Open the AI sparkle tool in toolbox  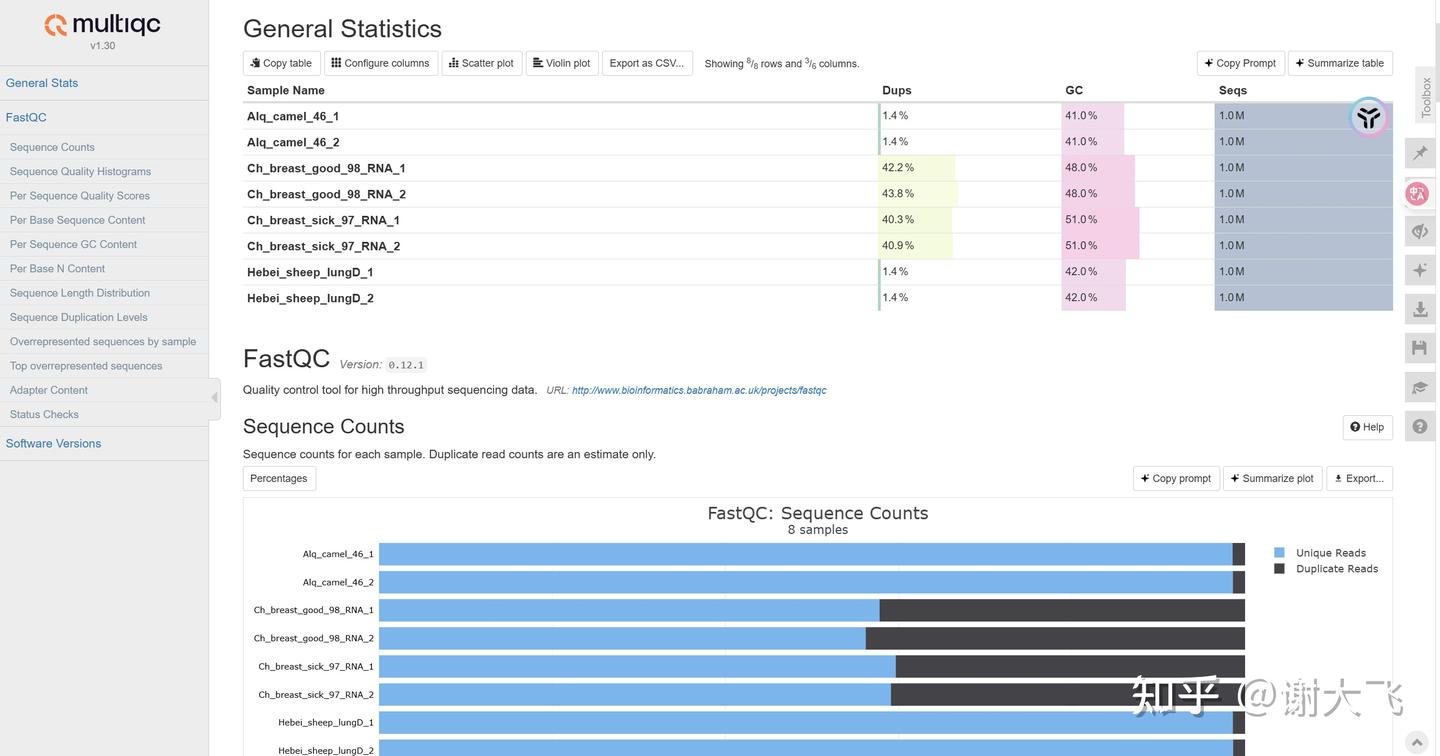(1420, 270)
